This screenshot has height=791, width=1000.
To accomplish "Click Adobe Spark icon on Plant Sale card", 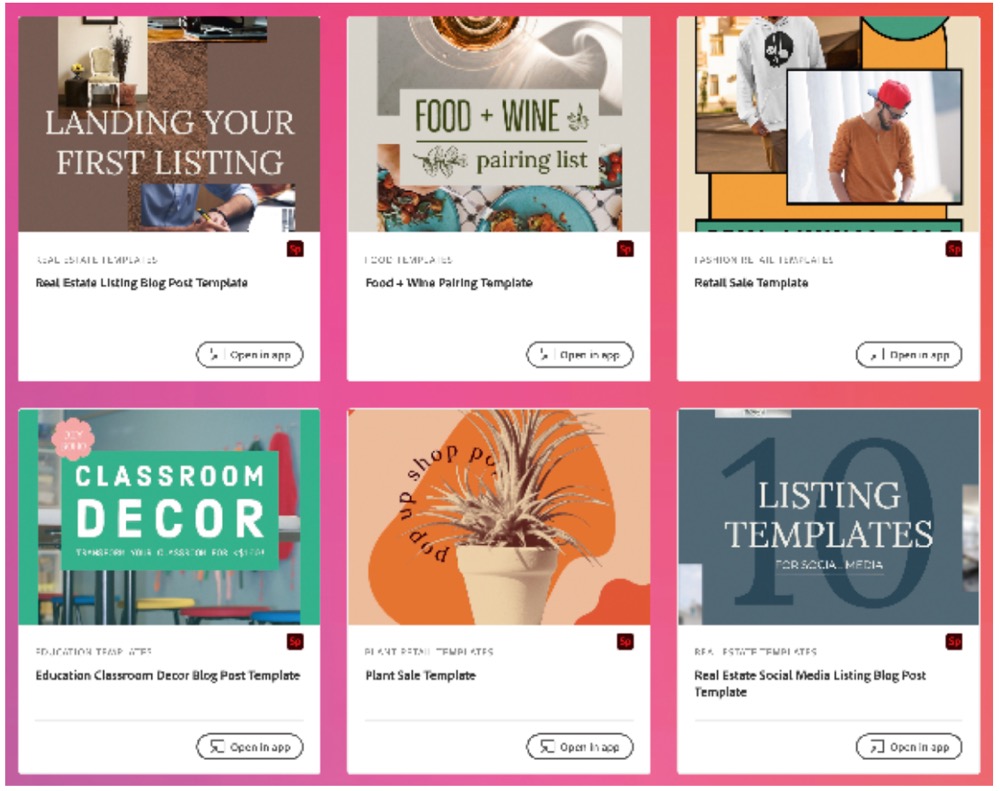I will [625, 641].
